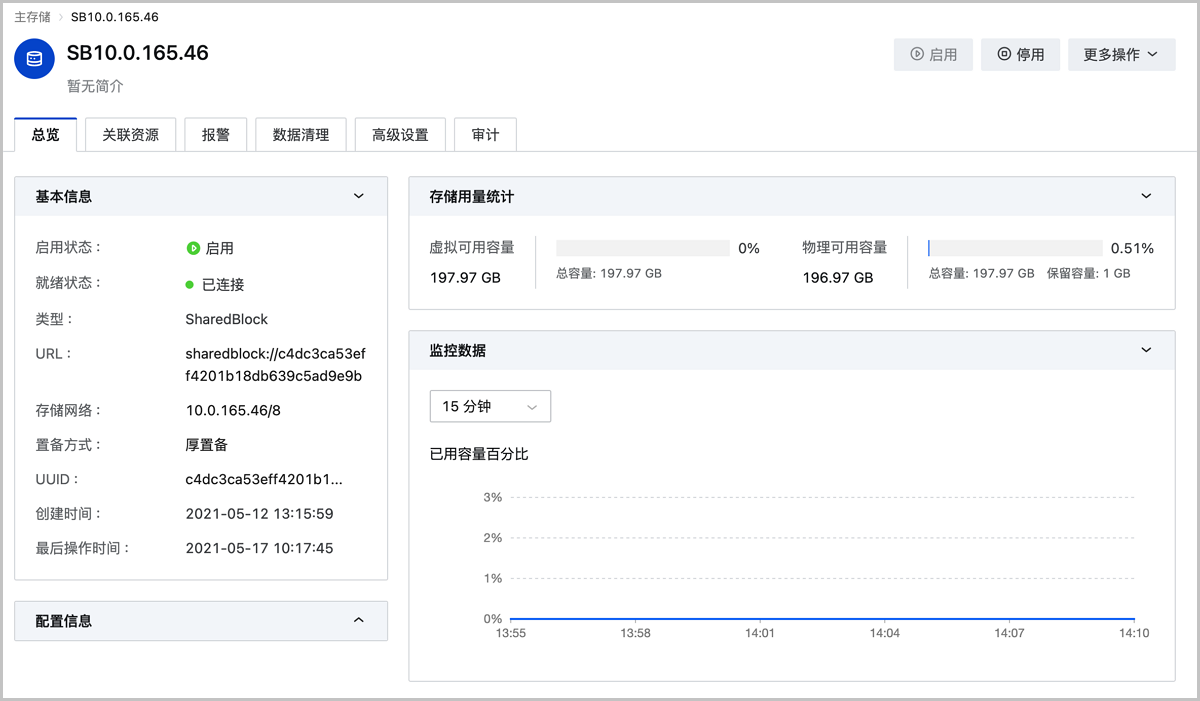1200x701 pixels.
Task: Go to the 数据清理 tab
Action: 301,135
